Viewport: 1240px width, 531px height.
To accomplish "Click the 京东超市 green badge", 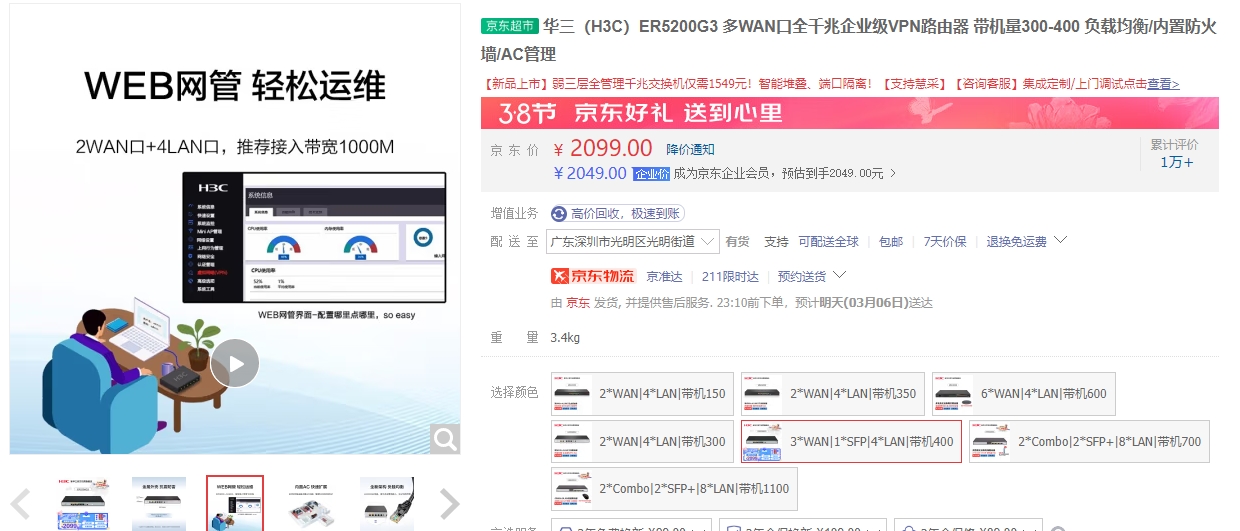I will tap(510, 26).
